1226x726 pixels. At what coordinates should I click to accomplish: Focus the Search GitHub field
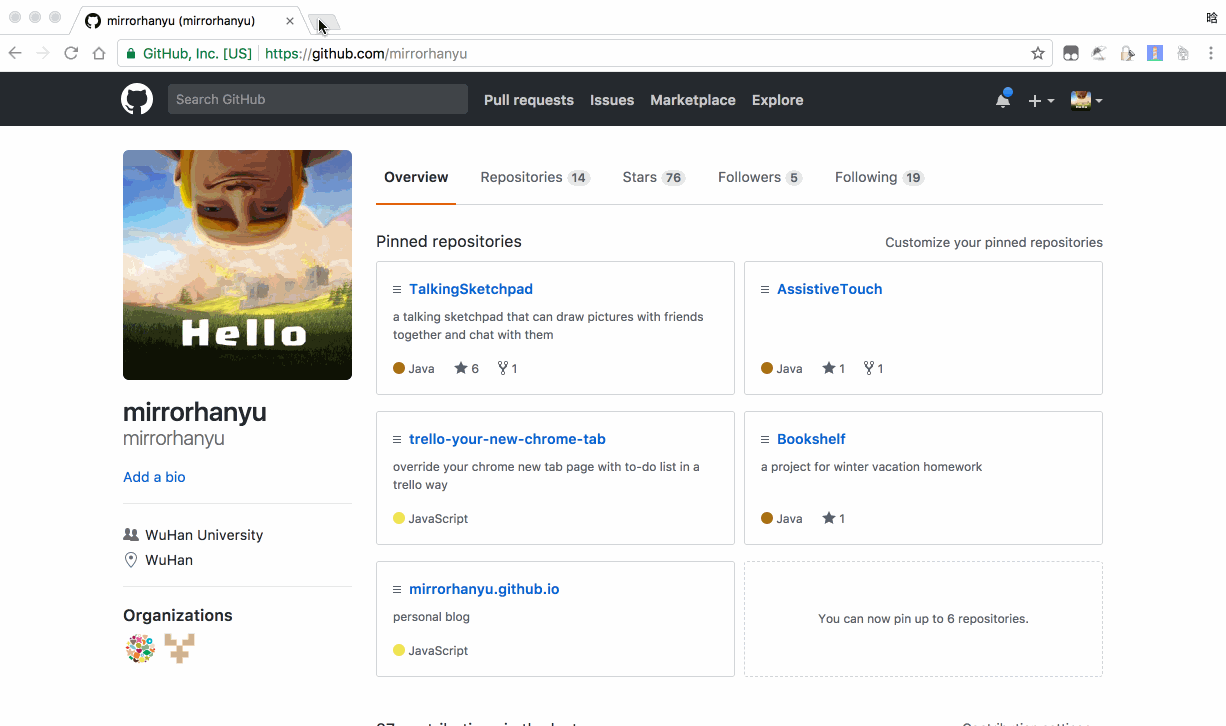click(318, 99)
